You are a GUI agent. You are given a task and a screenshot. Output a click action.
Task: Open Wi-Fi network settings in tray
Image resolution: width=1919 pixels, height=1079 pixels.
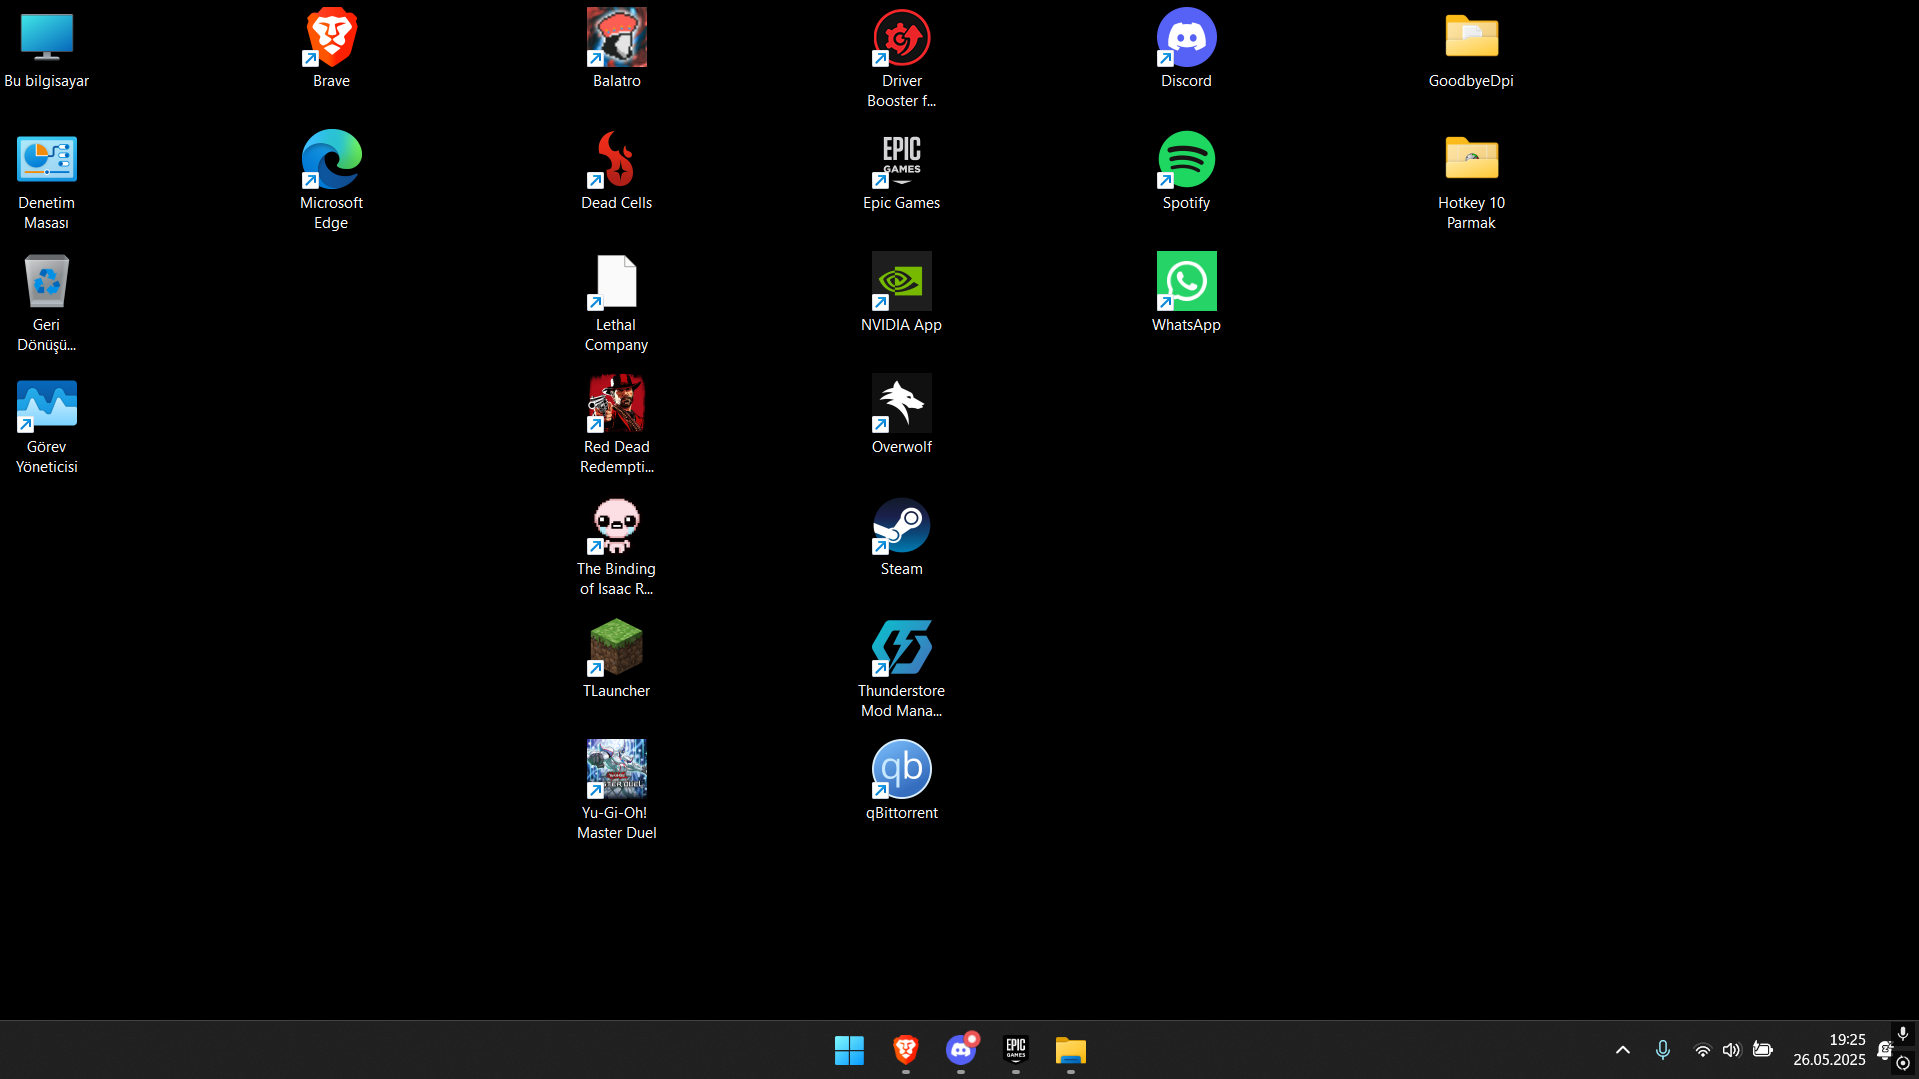[1702, 1050]
